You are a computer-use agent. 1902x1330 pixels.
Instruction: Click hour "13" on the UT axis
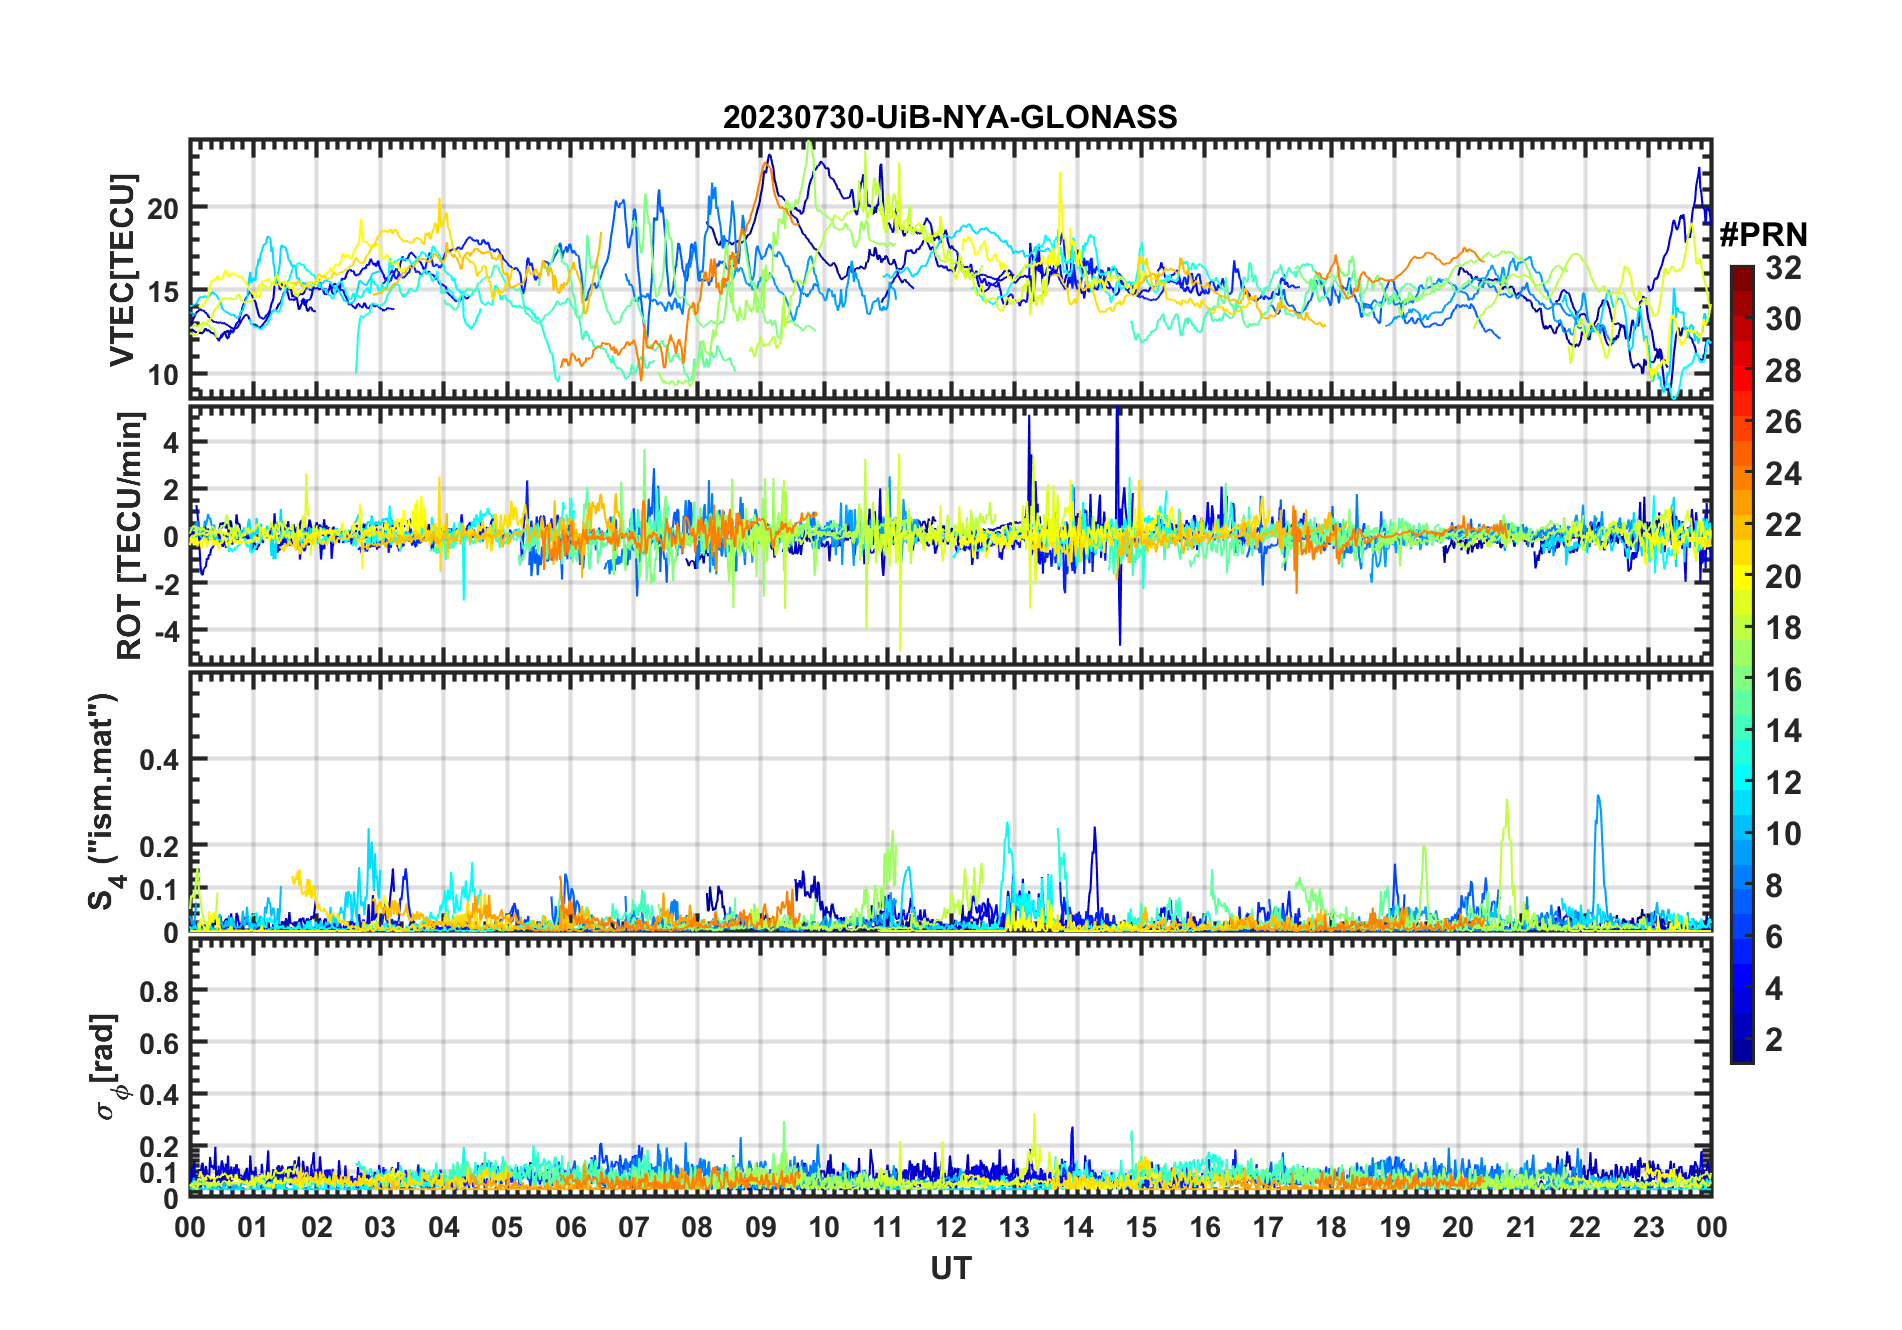(1014, 1227)
